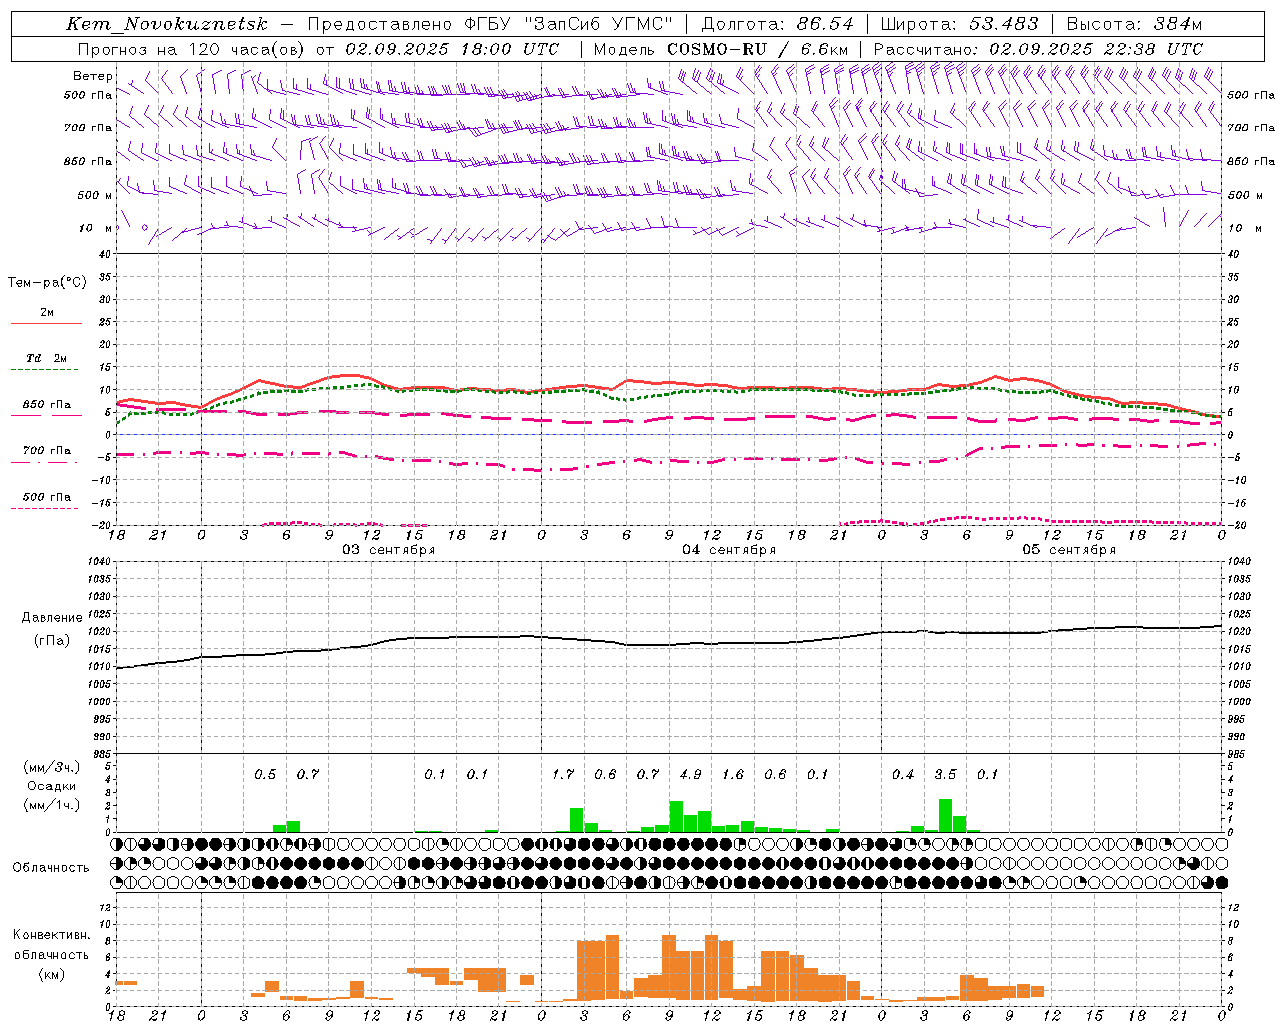Click the date label 04 сентября
The width and height of the screenshot is (1280, 1024).
coord(729,550)
